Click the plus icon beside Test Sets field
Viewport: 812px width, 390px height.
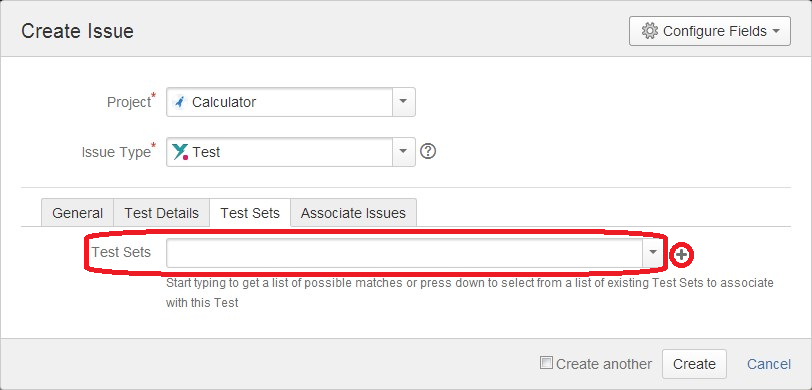pos(682,254)
